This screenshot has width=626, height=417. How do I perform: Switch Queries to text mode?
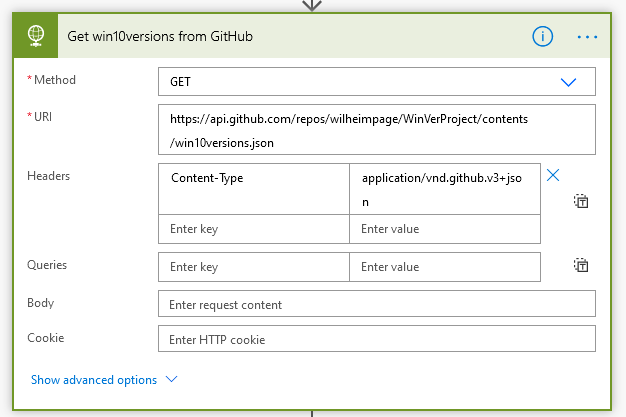click(581, 265)
